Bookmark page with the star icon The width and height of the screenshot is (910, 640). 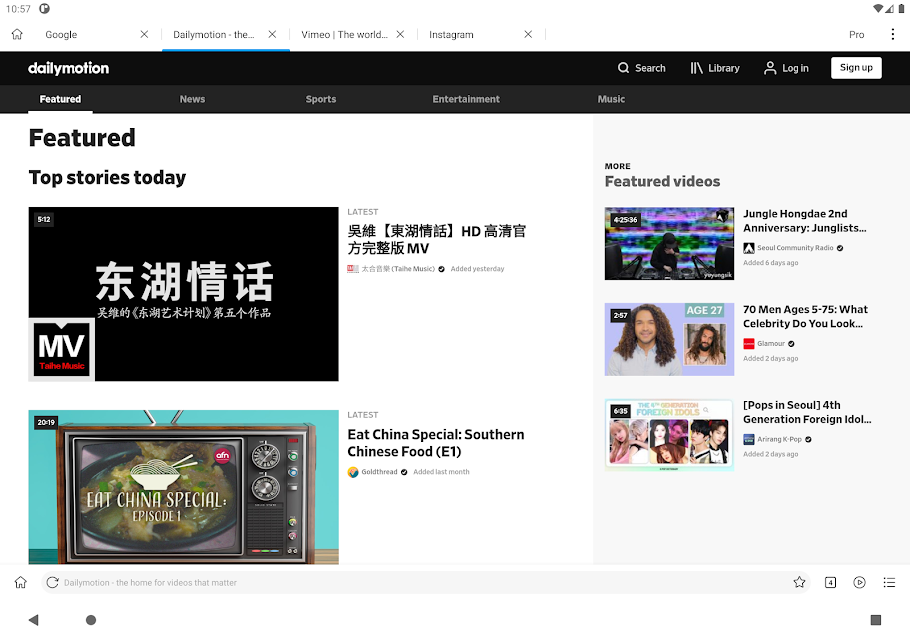[x=799, y=582]
